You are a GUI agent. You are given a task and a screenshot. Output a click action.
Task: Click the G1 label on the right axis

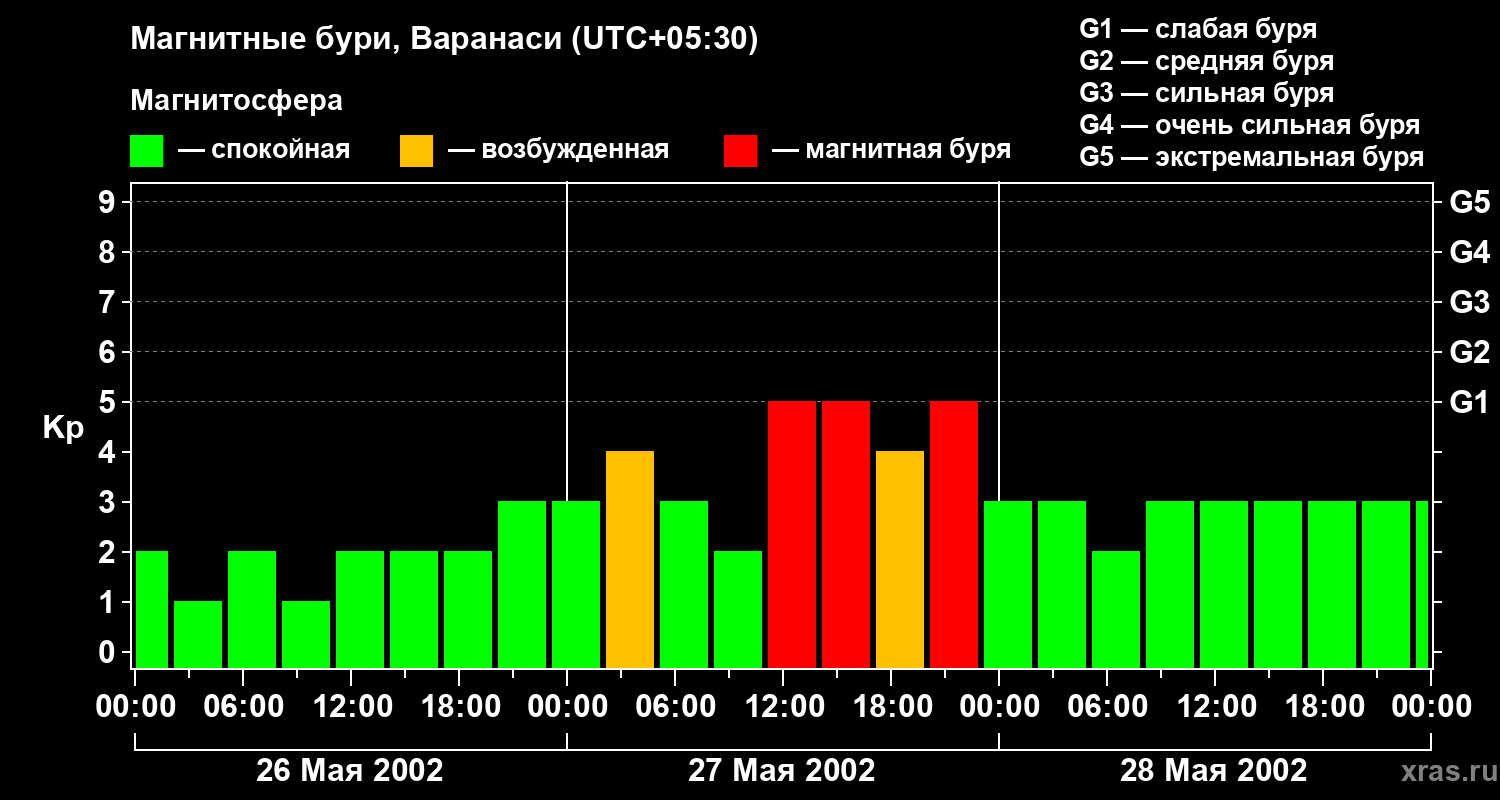[x=1469, y=403]
